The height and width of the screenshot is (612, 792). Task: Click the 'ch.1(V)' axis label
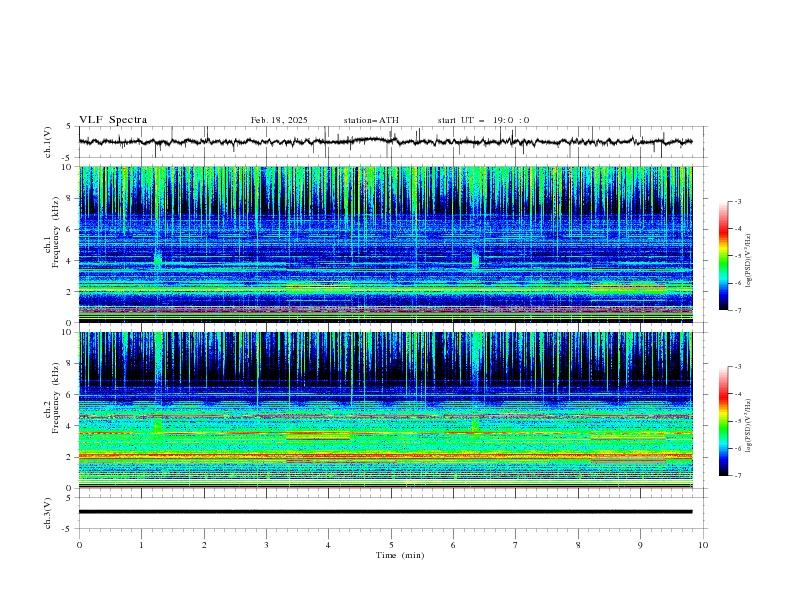(x=48, y=142)
